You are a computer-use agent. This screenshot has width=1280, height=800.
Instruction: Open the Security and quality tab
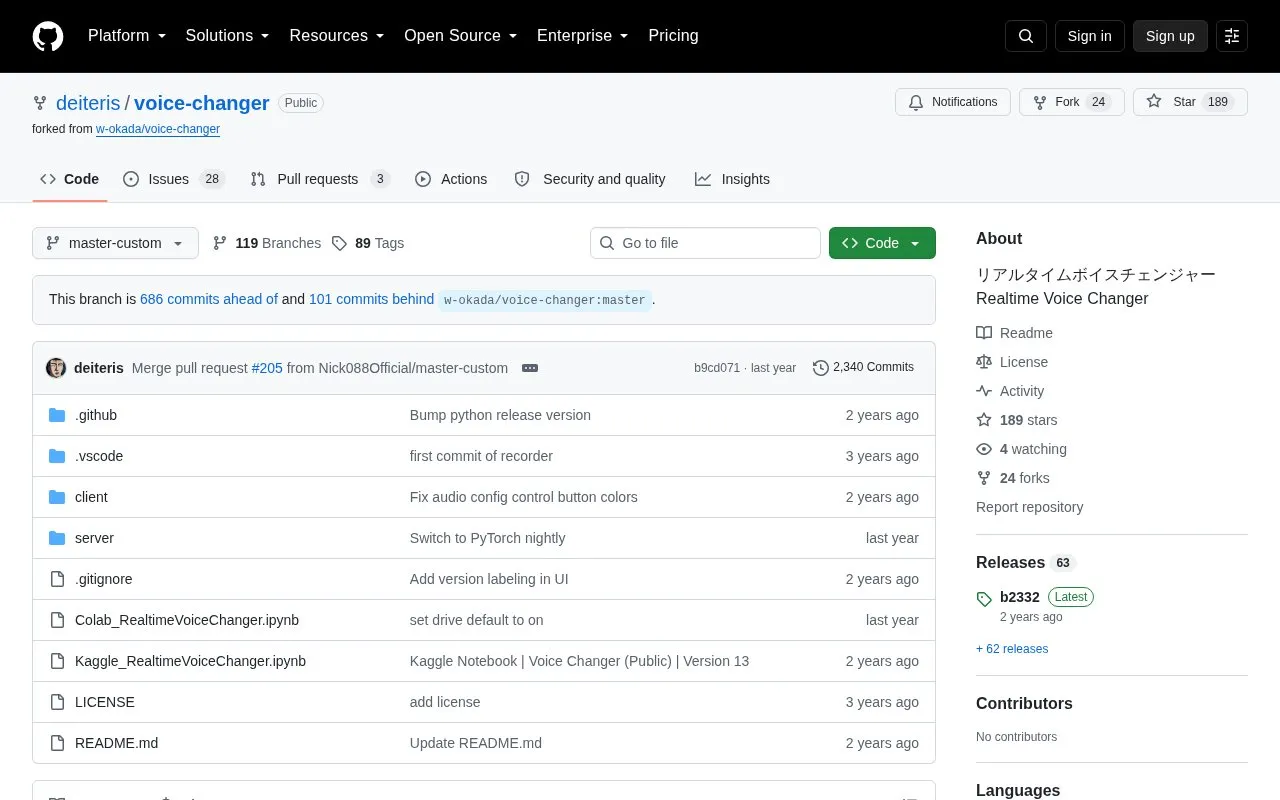[590, 179]
